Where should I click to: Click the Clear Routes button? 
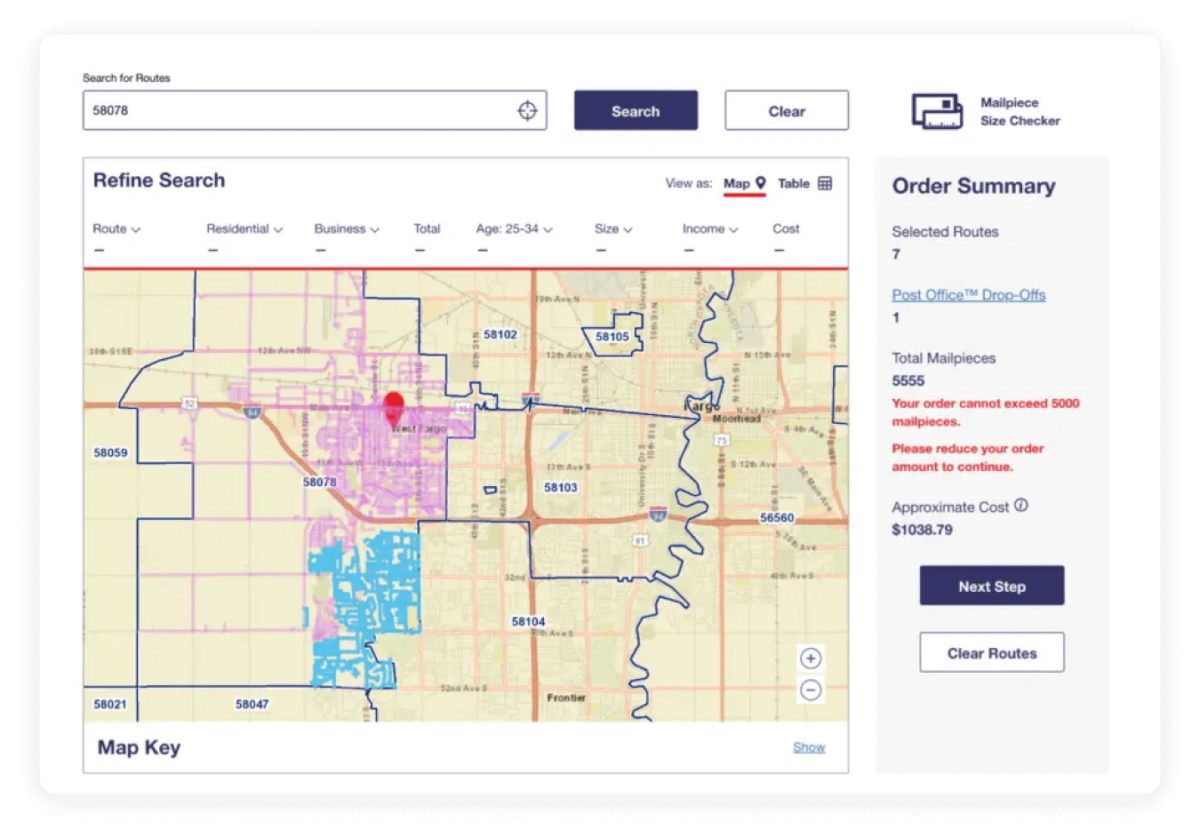pos(991,651)
